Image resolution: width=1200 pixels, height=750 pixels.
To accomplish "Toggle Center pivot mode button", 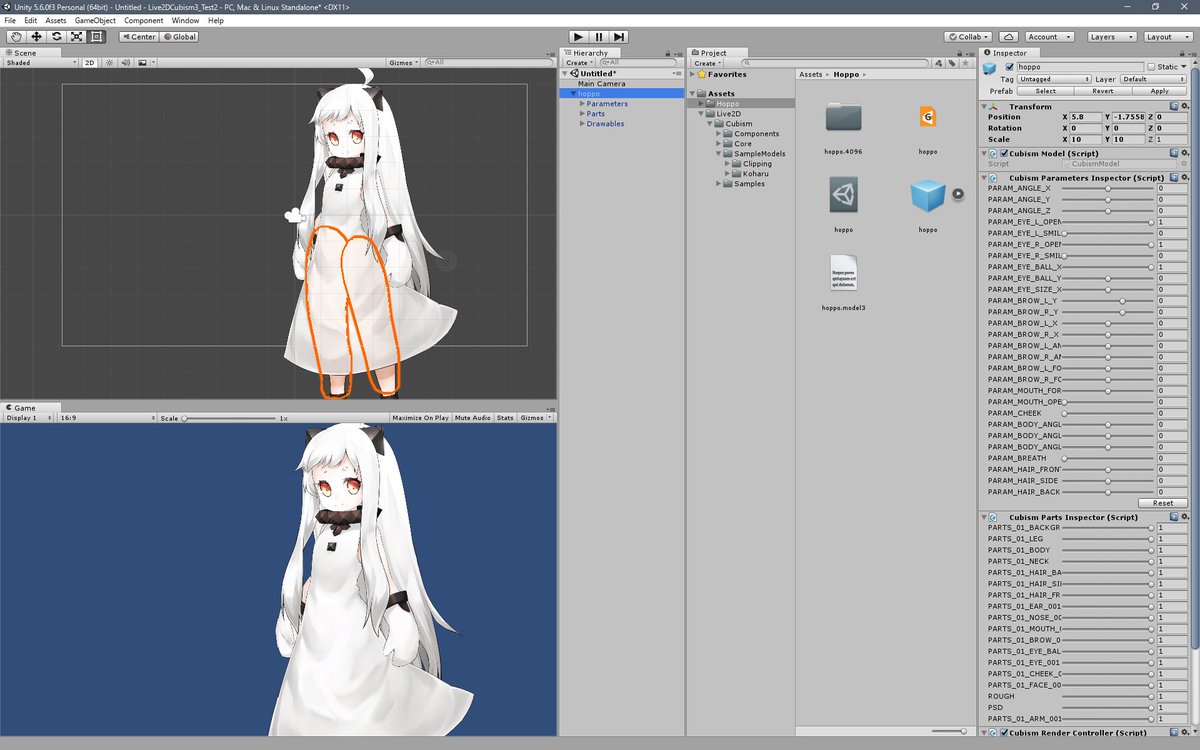I will 138,37.
